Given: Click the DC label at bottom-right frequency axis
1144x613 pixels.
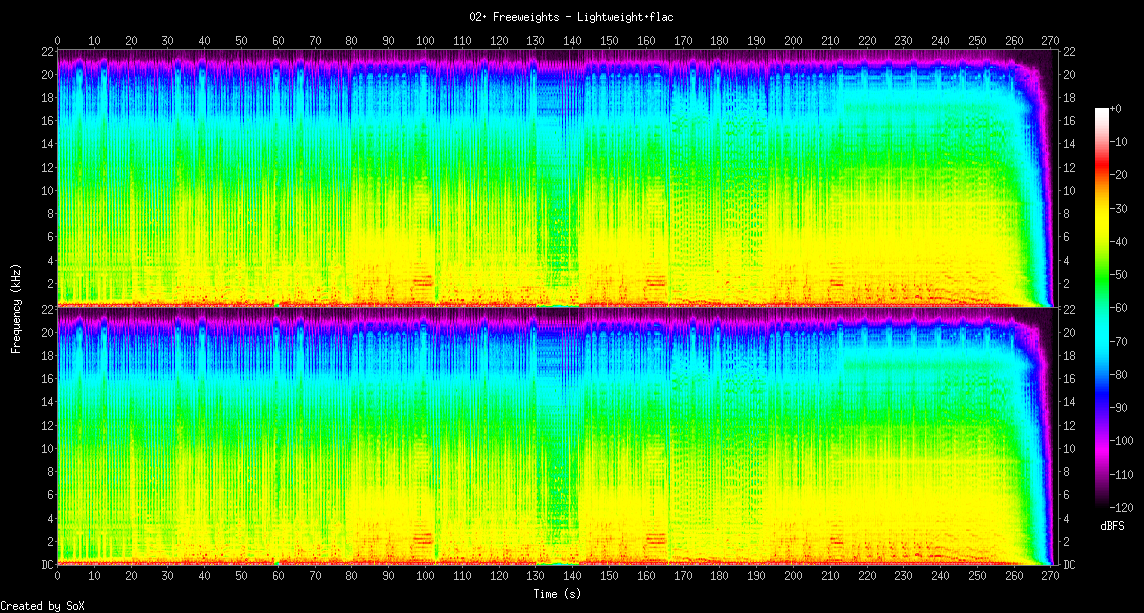Looking at the screenshot, I should 1069,564.
